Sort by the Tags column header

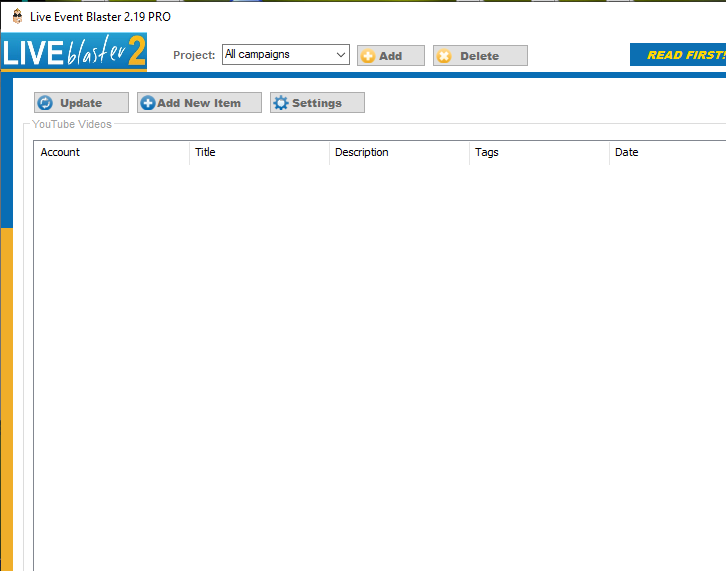(x=539, y=152)
